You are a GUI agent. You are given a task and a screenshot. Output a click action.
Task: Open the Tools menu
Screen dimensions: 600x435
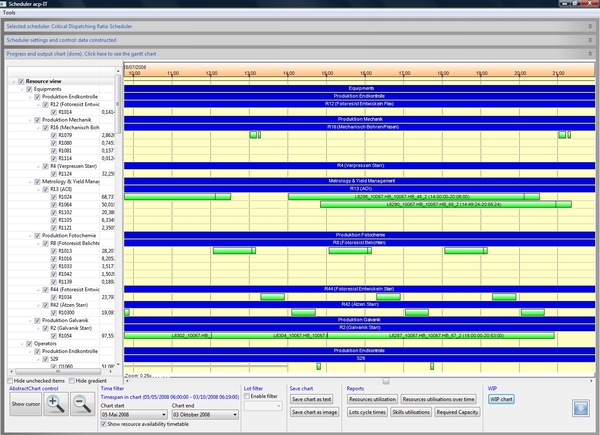(9, 13)
